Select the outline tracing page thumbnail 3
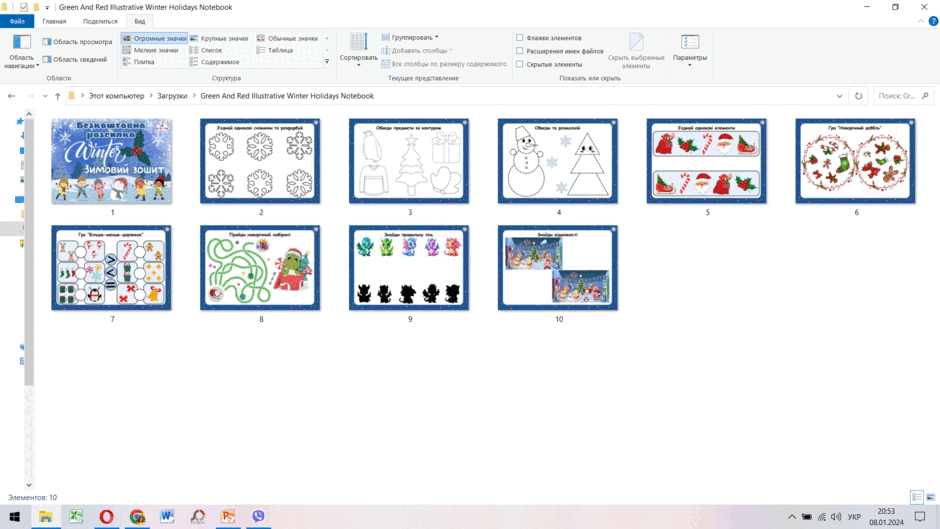940x529 pixels. pos(409,161)
